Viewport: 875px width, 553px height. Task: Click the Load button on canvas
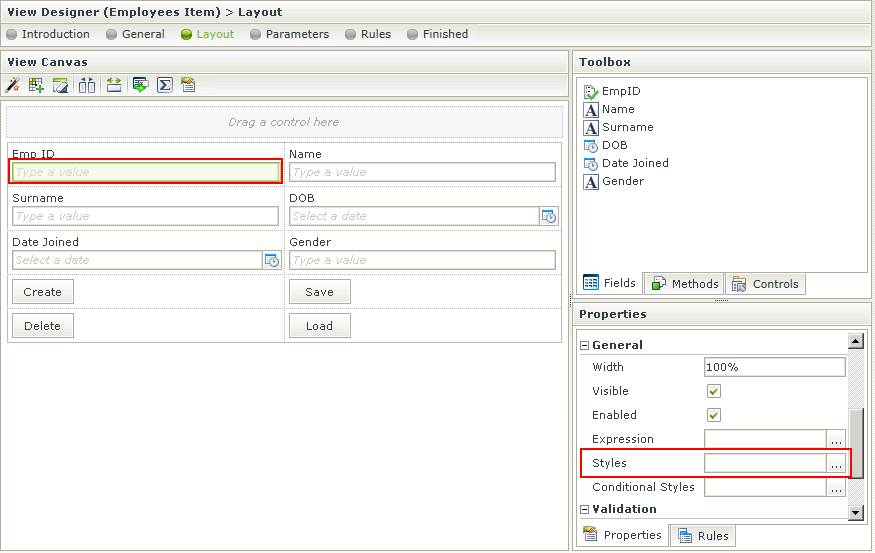tap(320, 326)
